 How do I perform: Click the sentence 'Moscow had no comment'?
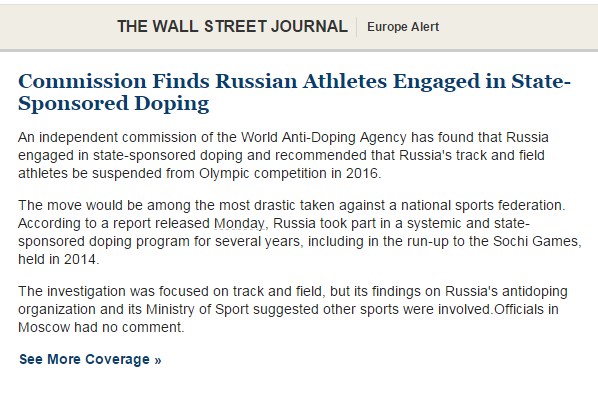101,328
